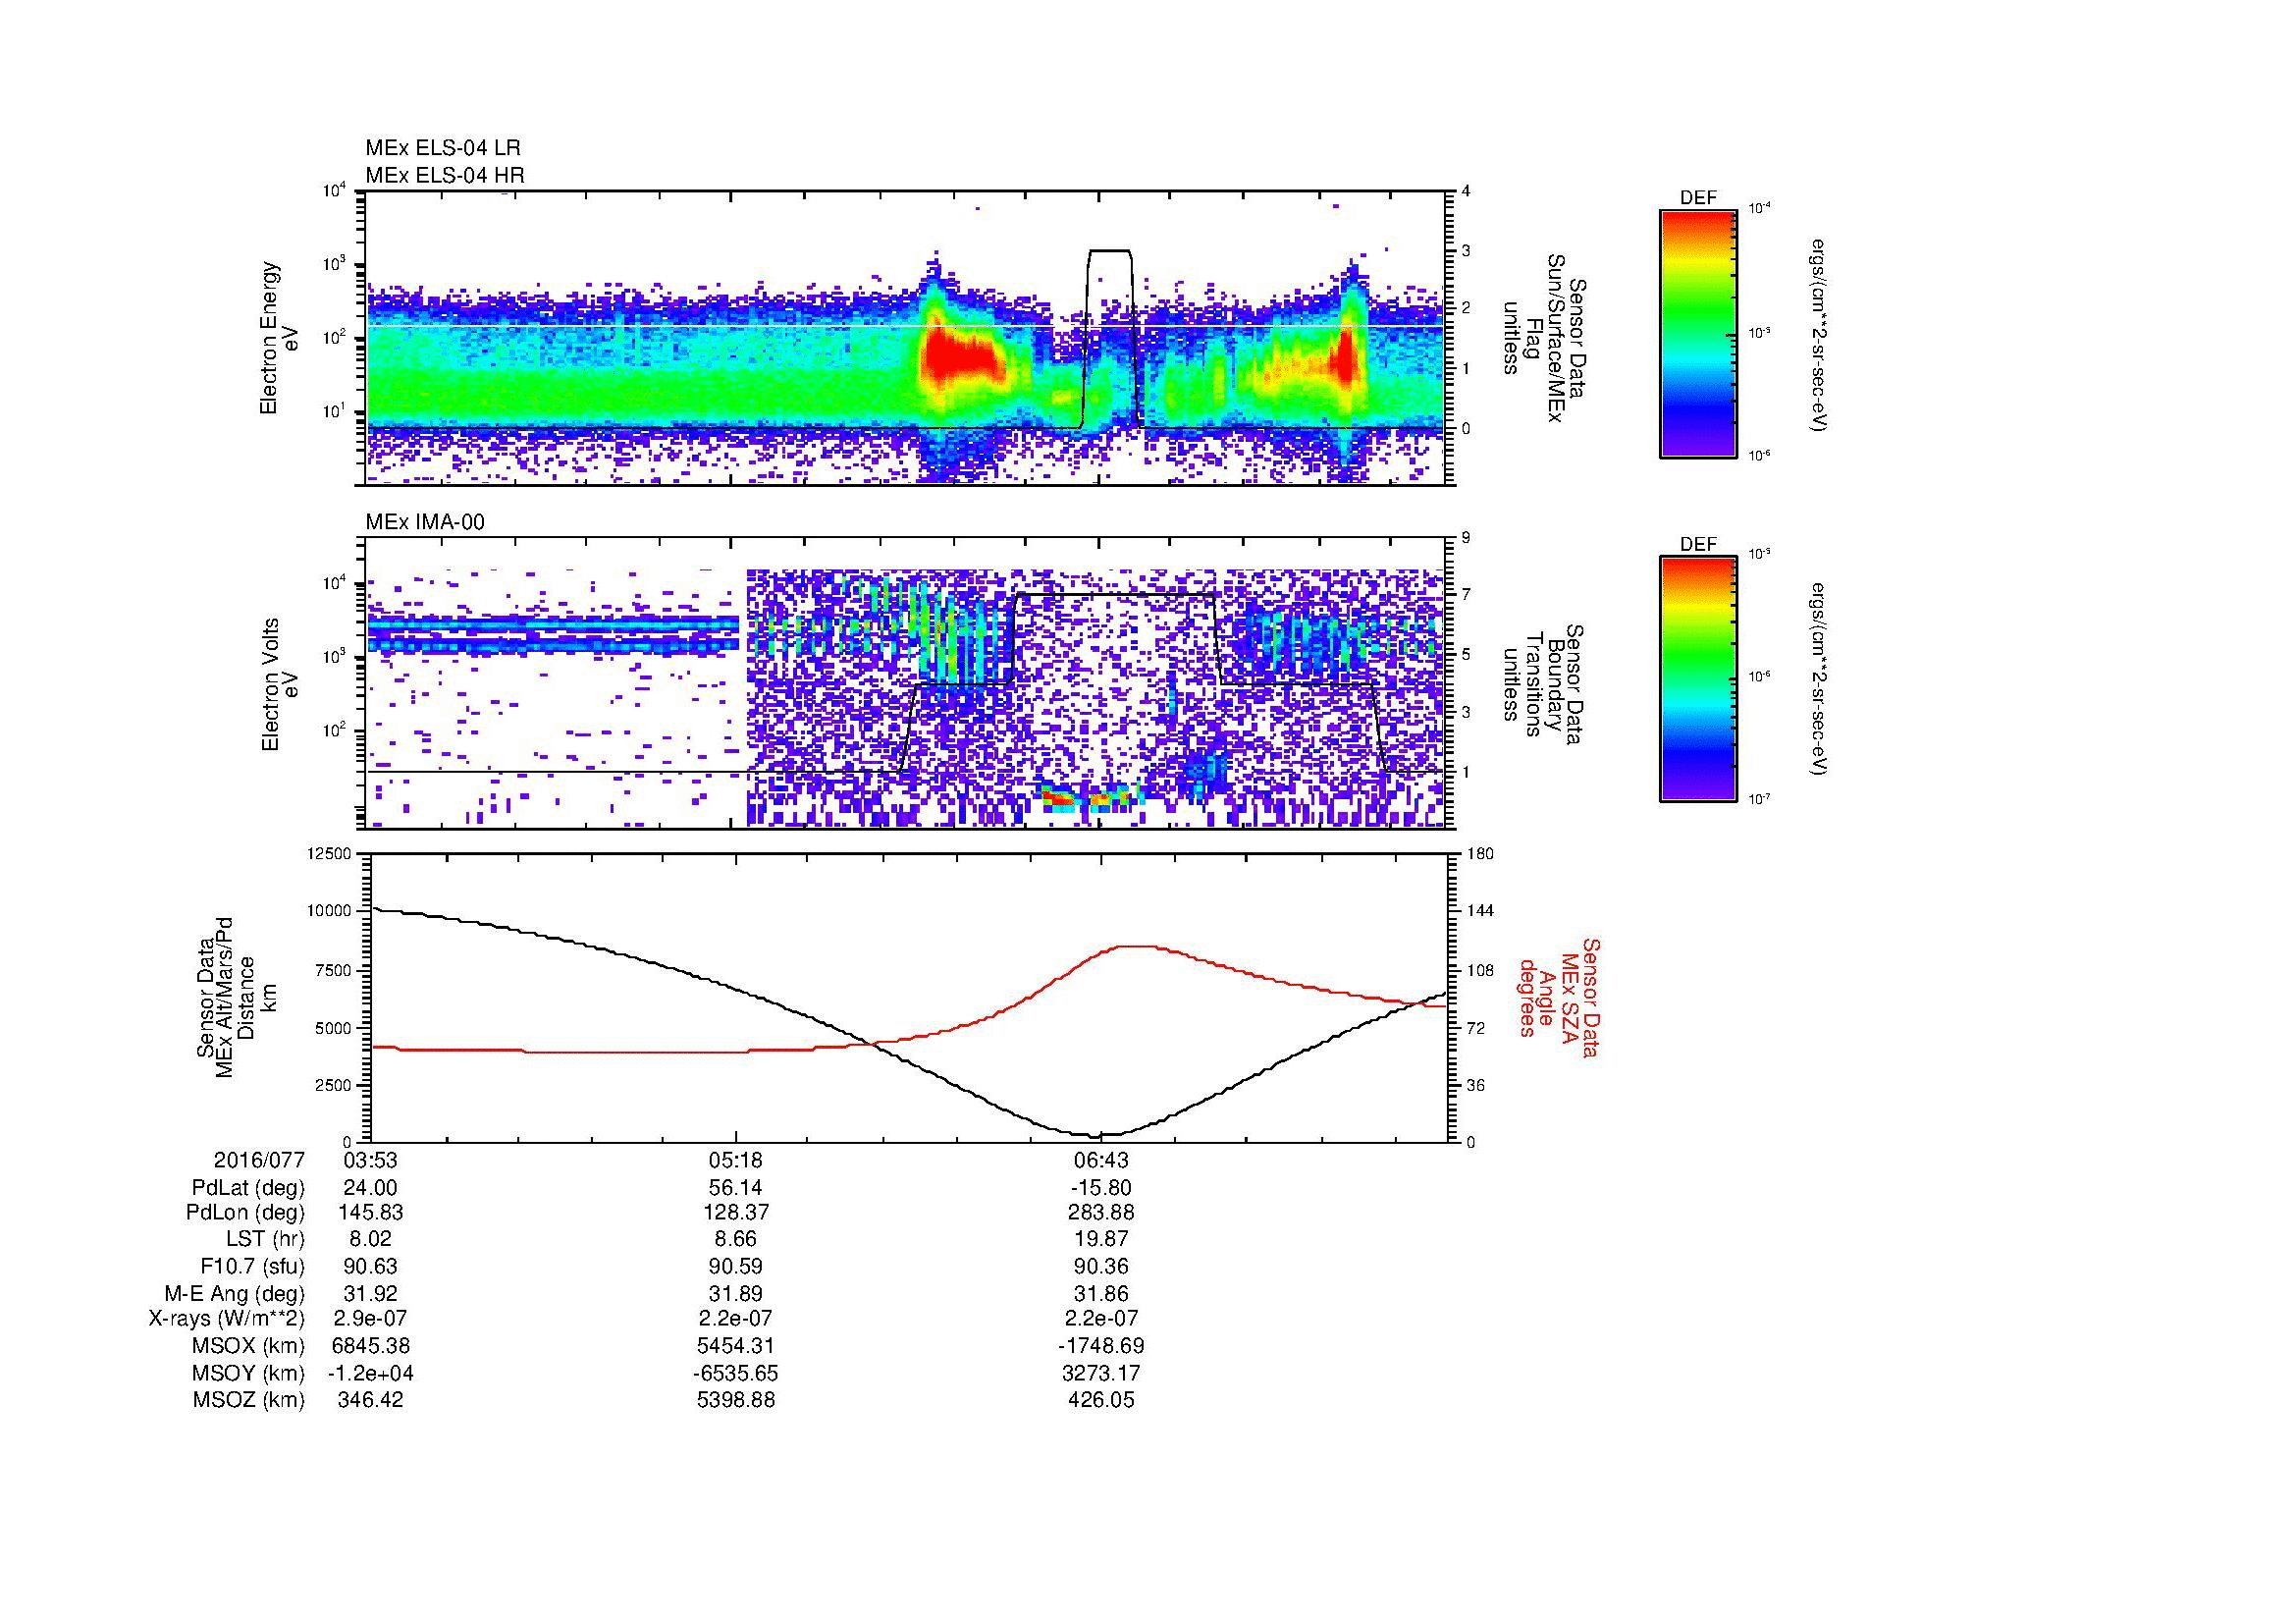2296x1623 pixels.
Task: Click the PdLat value 24.00
Action: 370,1188
